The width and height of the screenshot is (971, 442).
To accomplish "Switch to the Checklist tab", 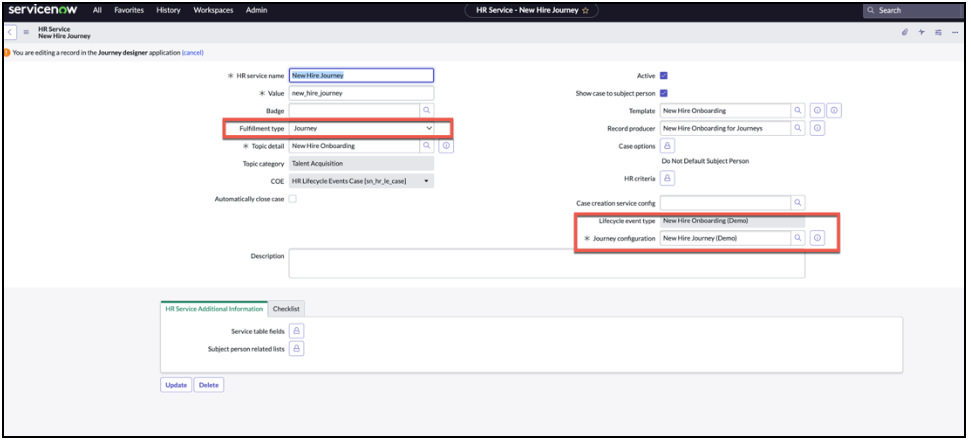I will point(286,308).
